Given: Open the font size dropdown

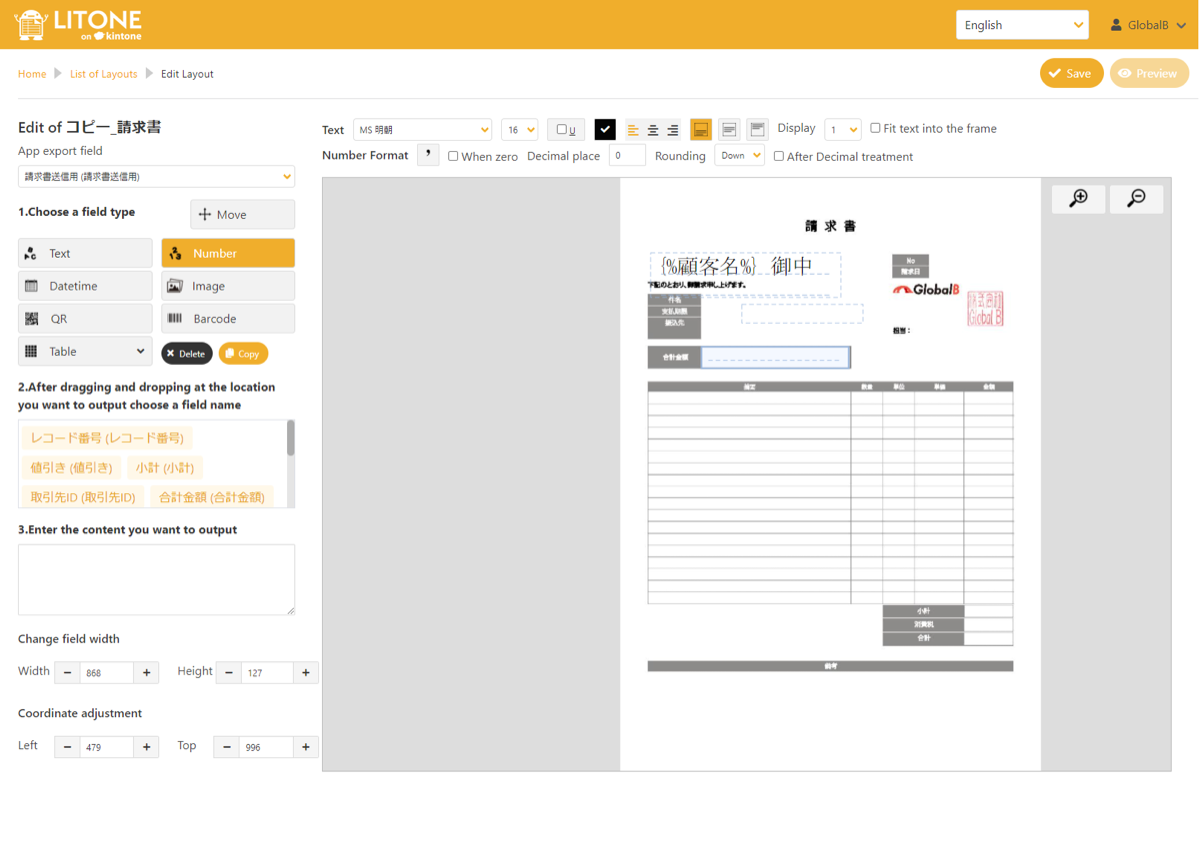Looking at the screenshot, I should click(520, 130).
